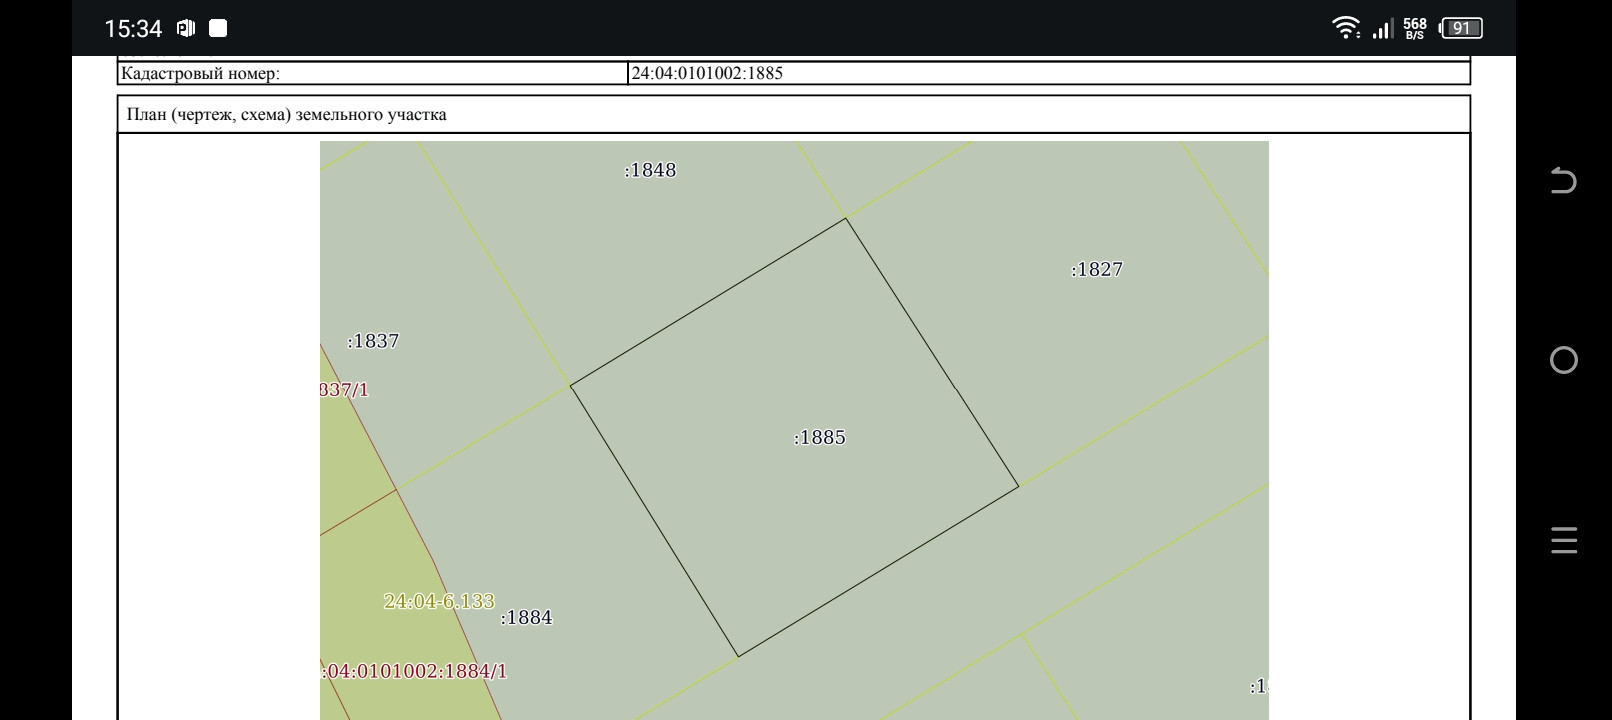Tap the cellular signal bars icon
The width and height of the screenshot is (1612, 720).
click(1382, 29)
